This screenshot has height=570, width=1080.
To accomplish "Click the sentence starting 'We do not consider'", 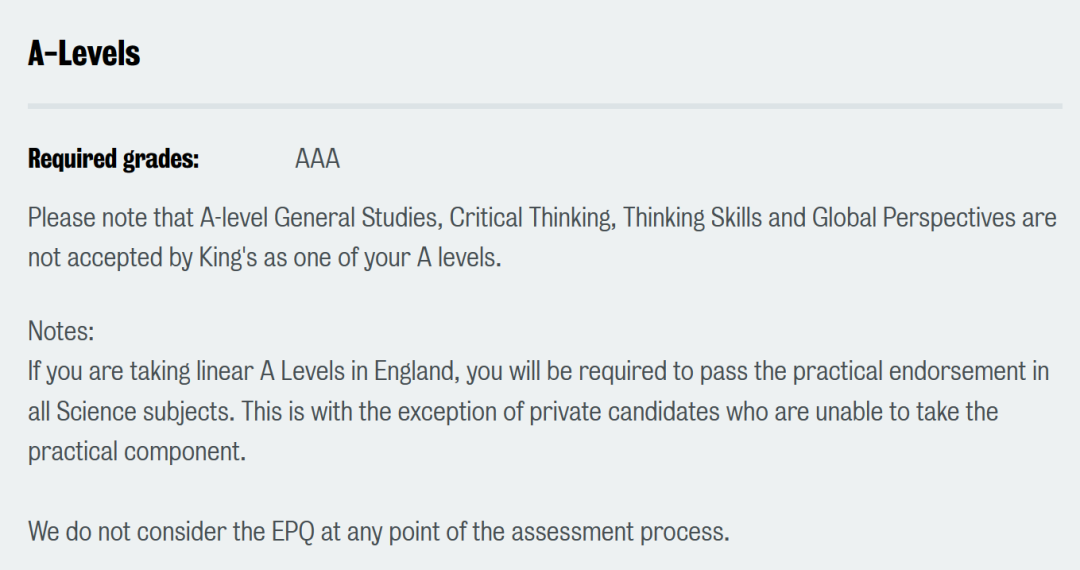I will tap(378, 531).
